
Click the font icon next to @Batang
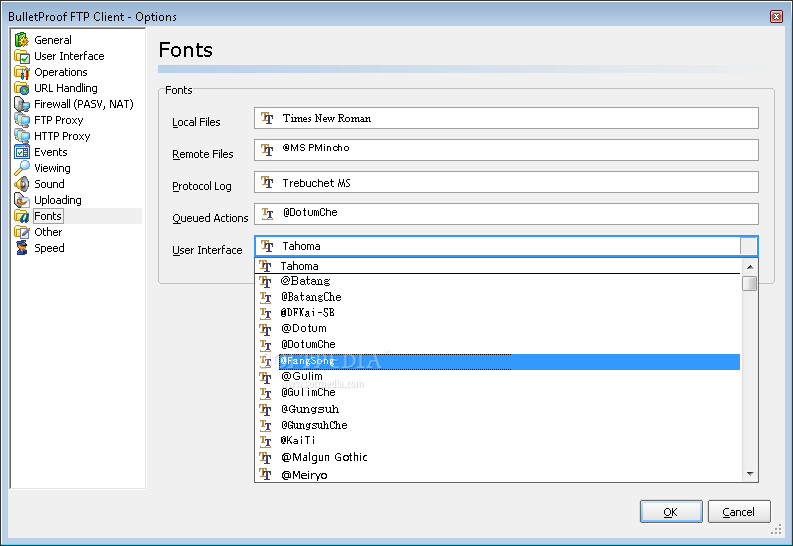pos(266,281)
